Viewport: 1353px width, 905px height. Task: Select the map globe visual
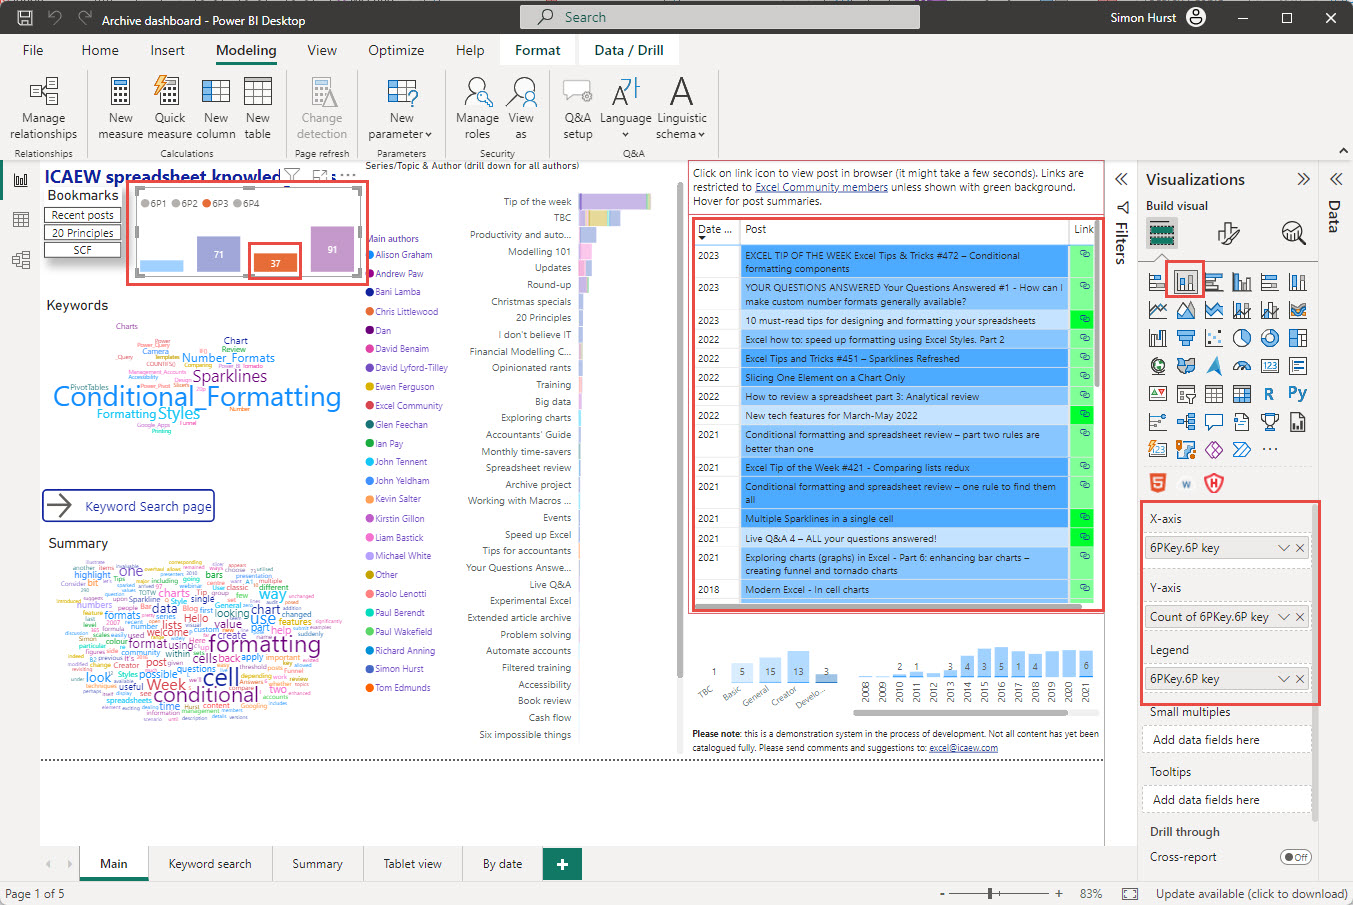1158,367
